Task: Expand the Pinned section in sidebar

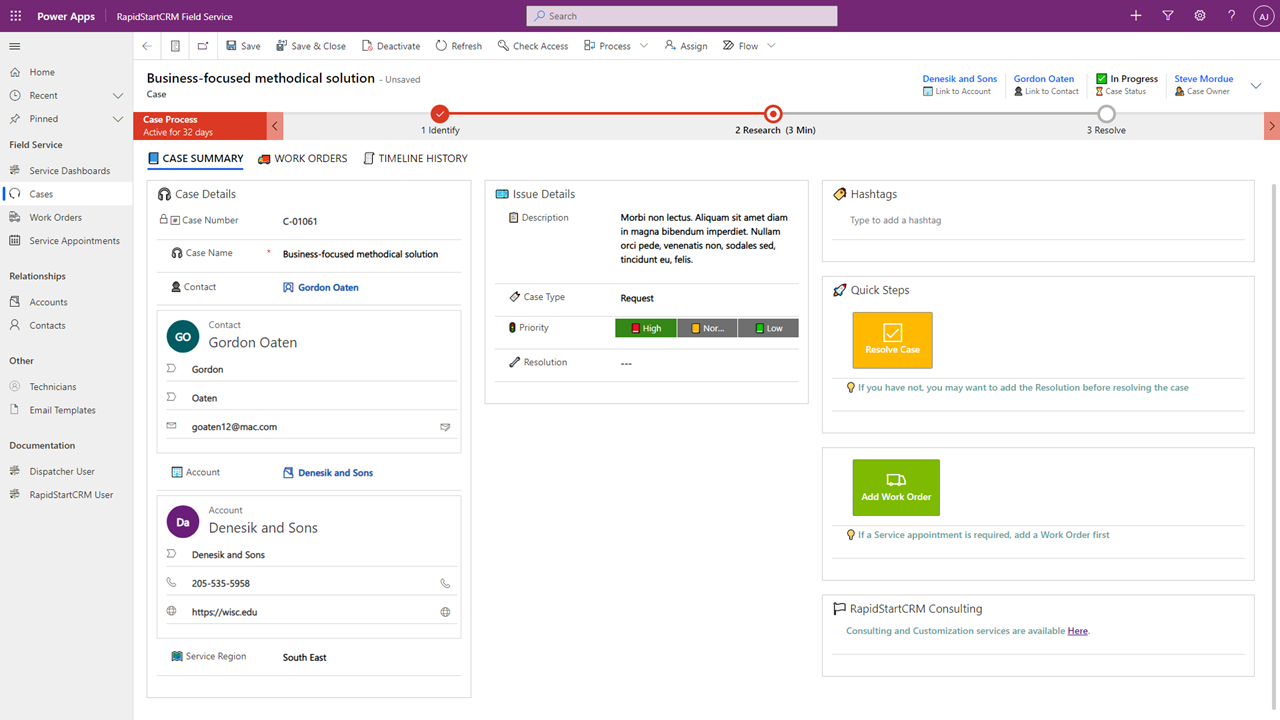Action: (118, 119)
